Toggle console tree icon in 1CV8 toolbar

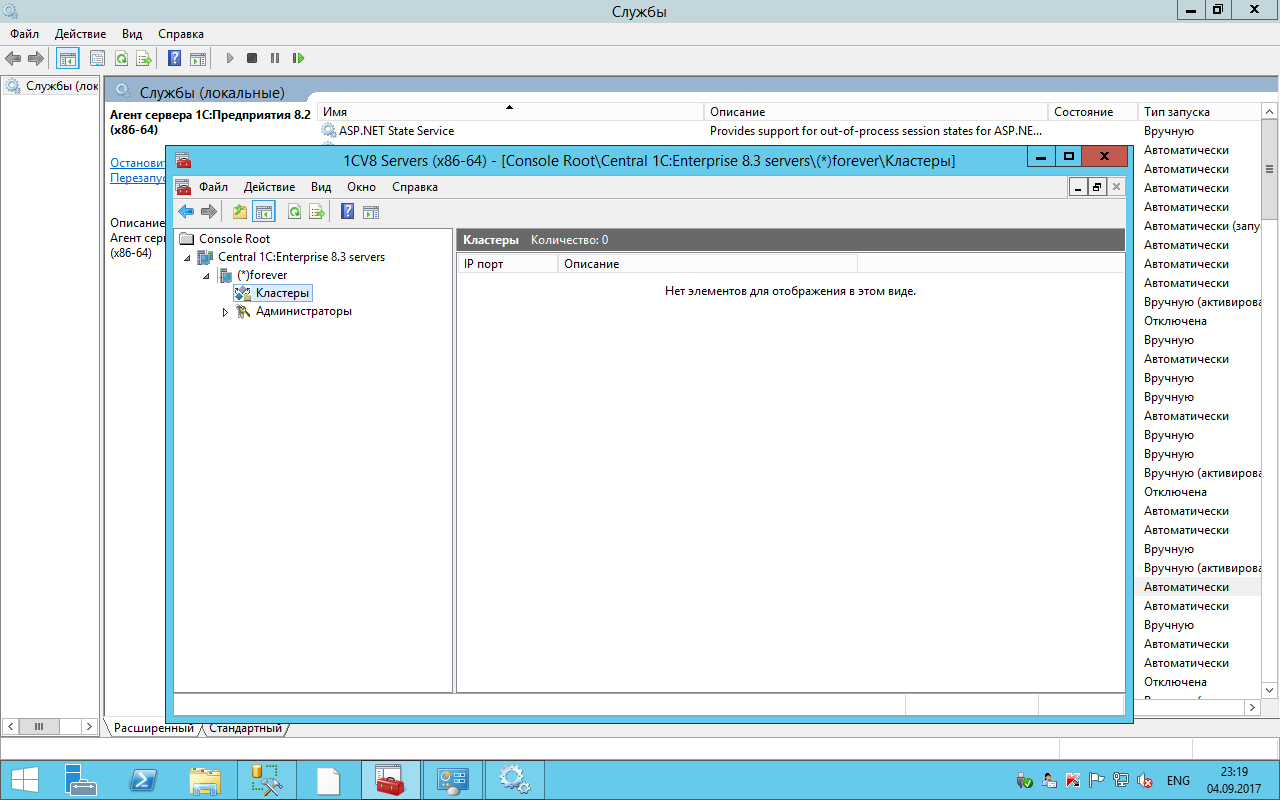coord(264,211)
